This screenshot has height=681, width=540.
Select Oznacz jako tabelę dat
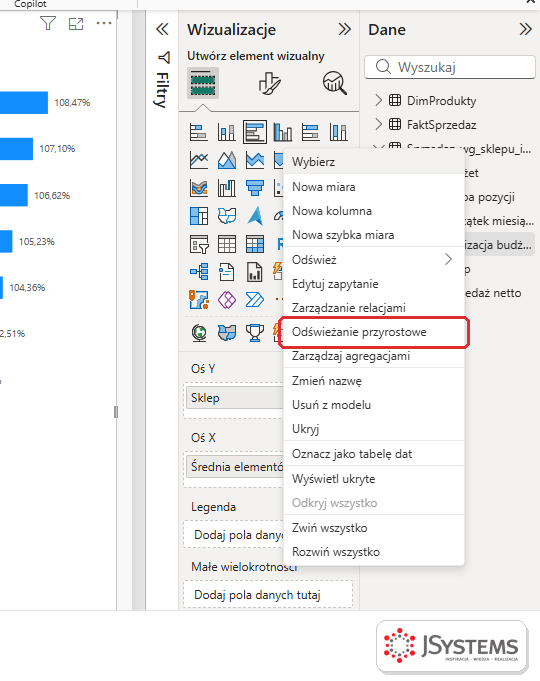click(374, 454)
